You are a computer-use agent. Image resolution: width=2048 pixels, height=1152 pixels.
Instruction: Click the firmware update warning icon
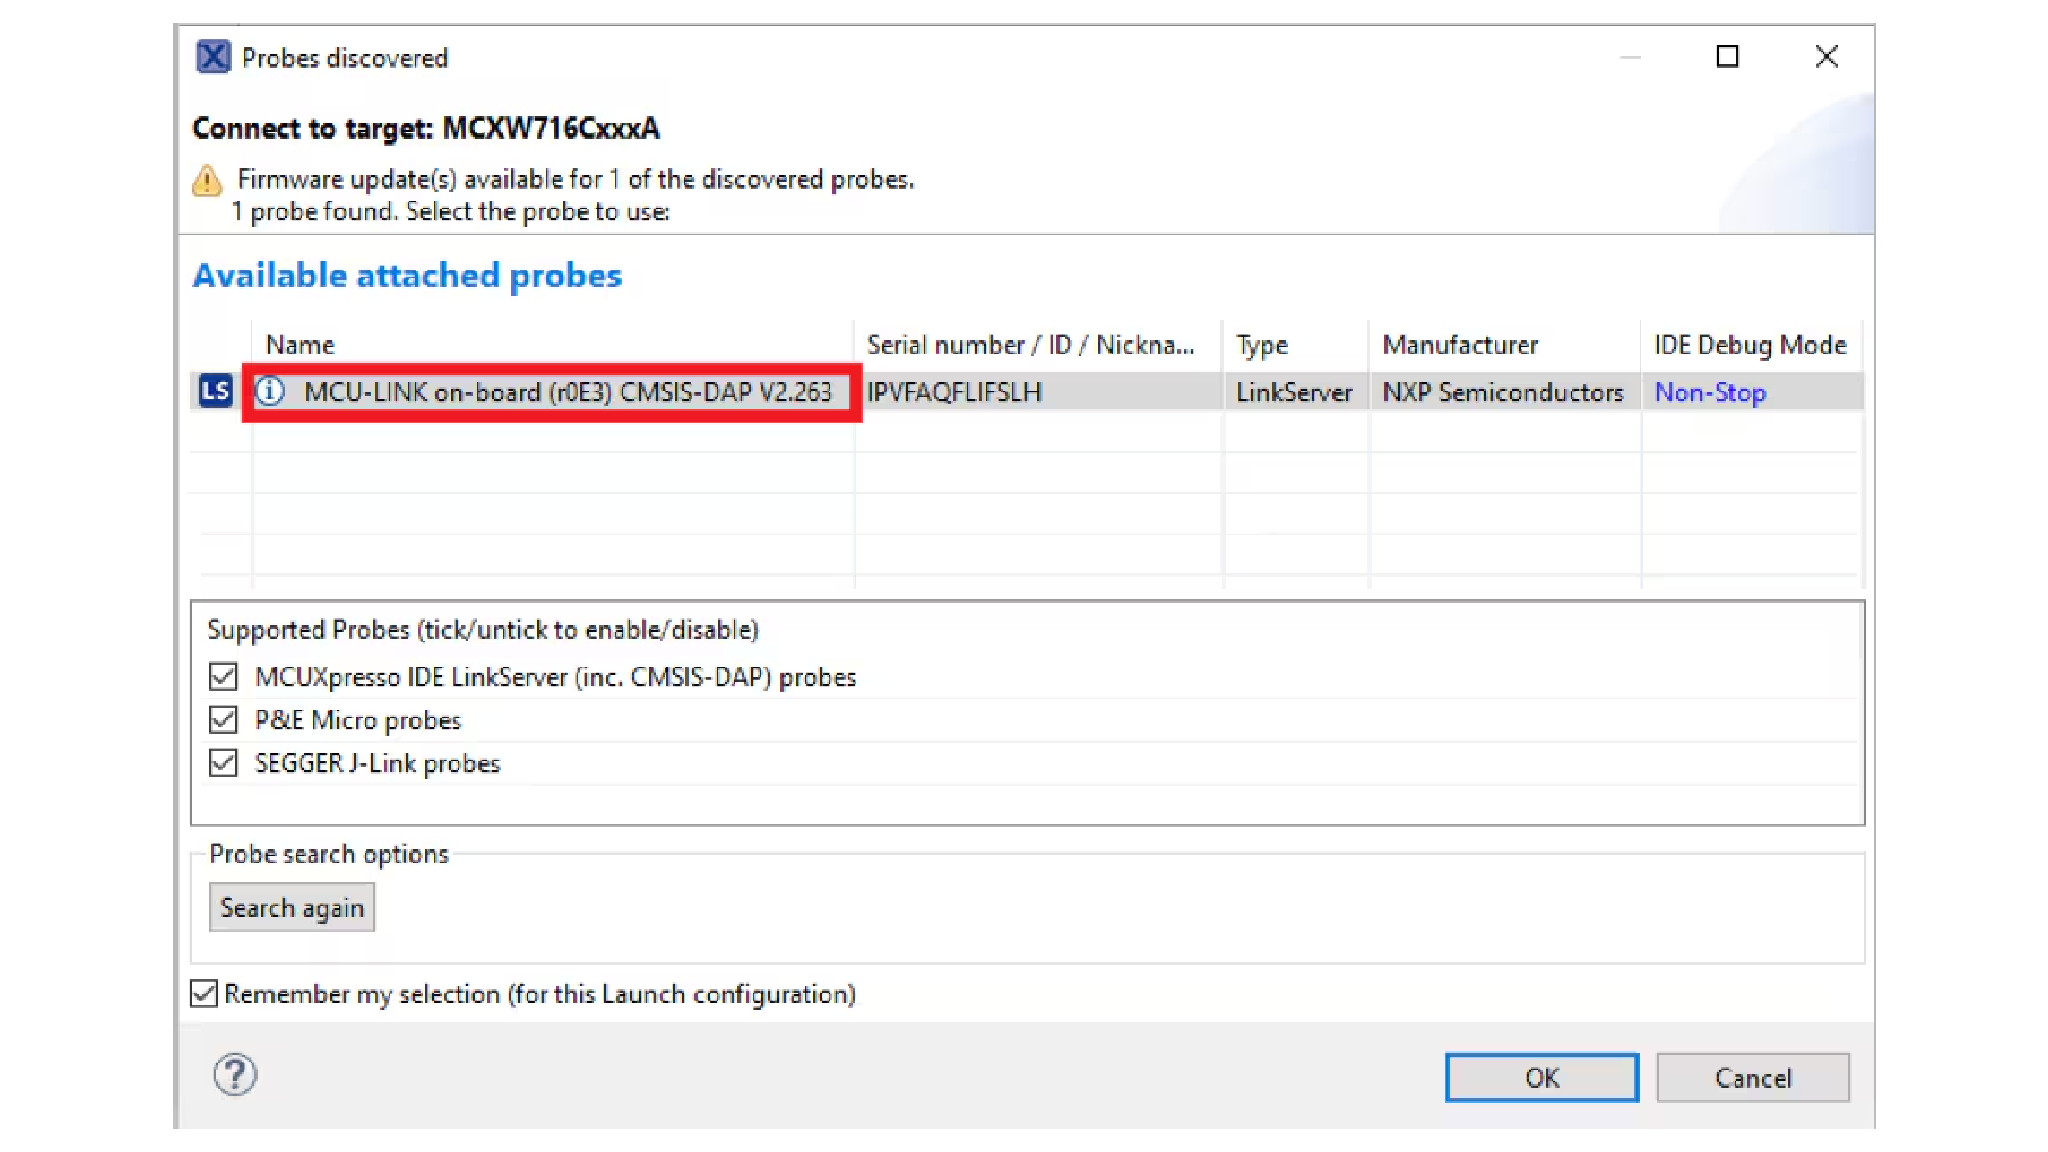(x=207, y=181)
